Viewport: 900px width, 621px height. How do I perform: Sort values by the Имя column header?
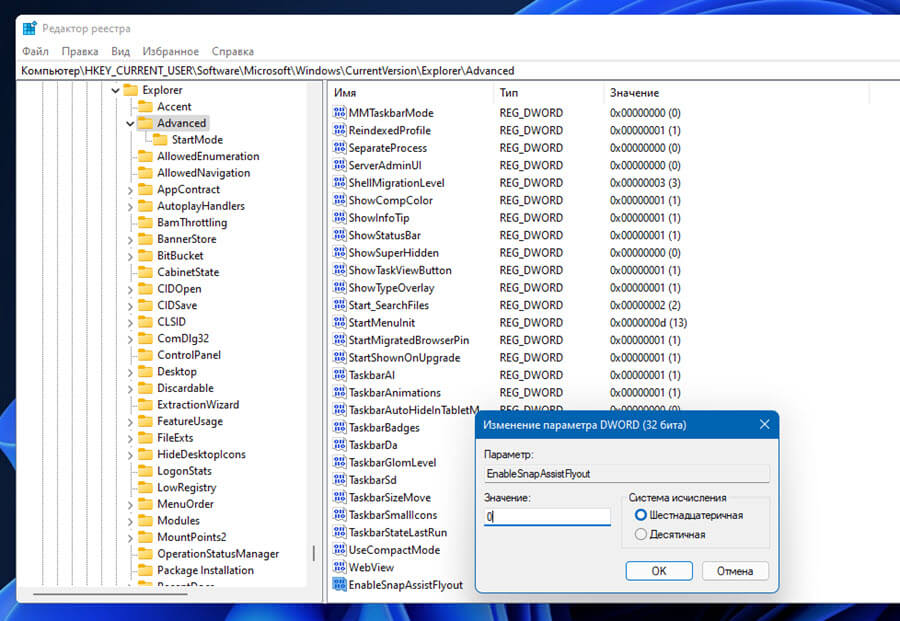(410, 92)
